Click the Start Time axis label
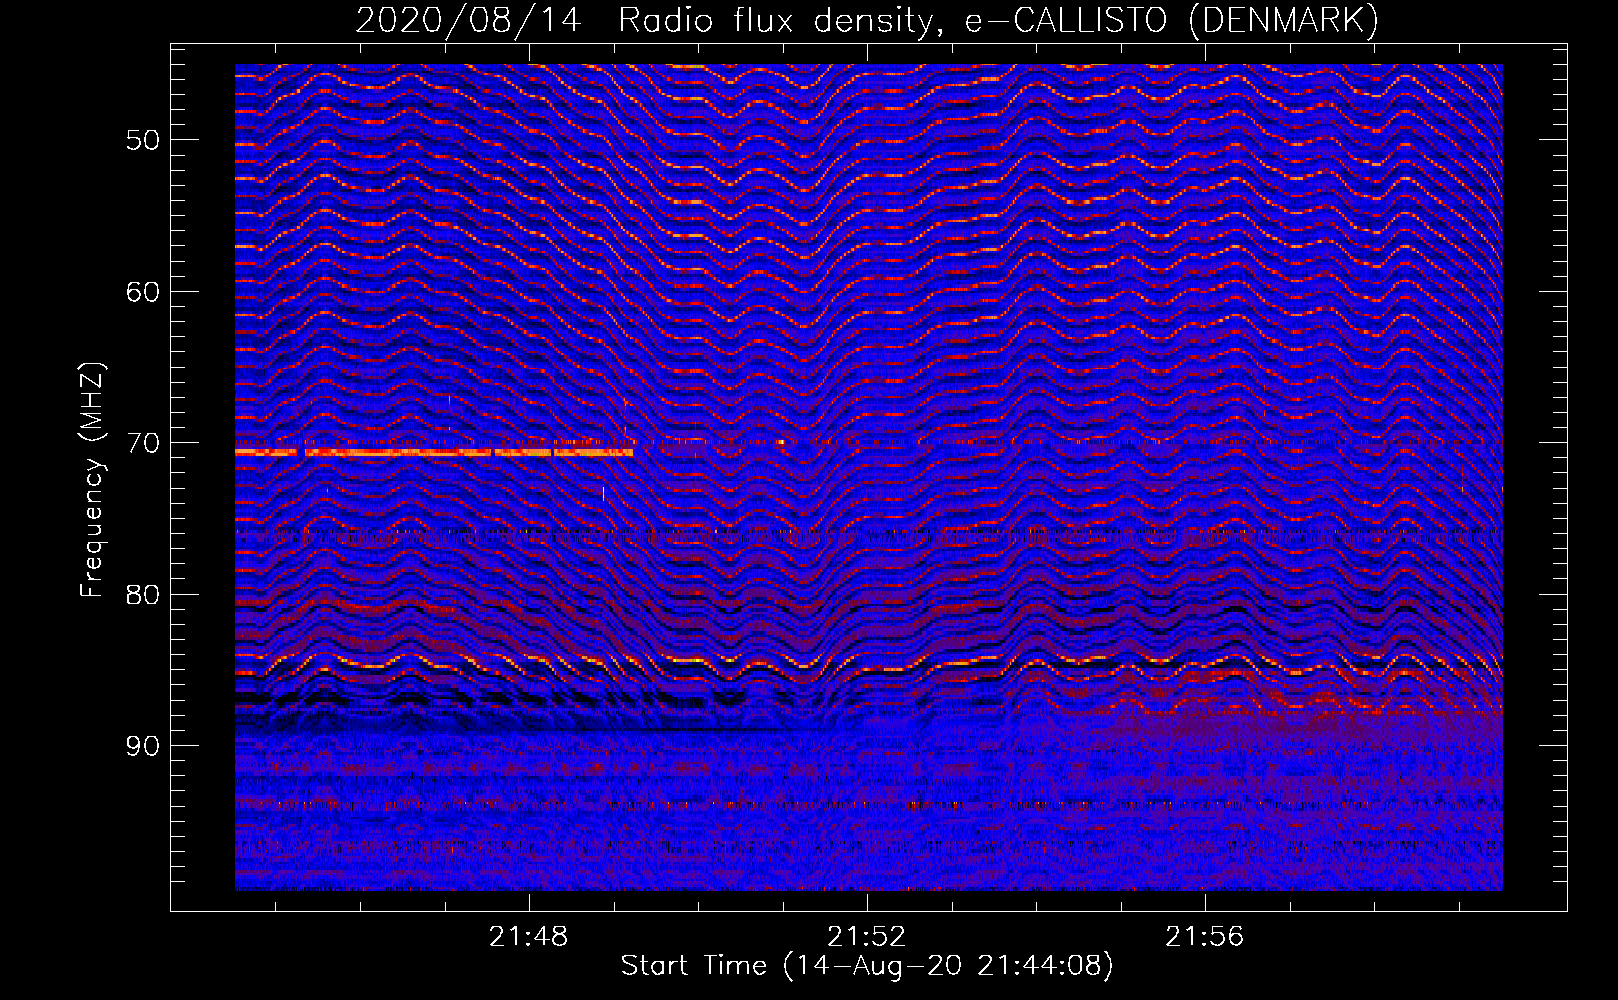This screenshot has width=1618, height=1000. (867, 966)
